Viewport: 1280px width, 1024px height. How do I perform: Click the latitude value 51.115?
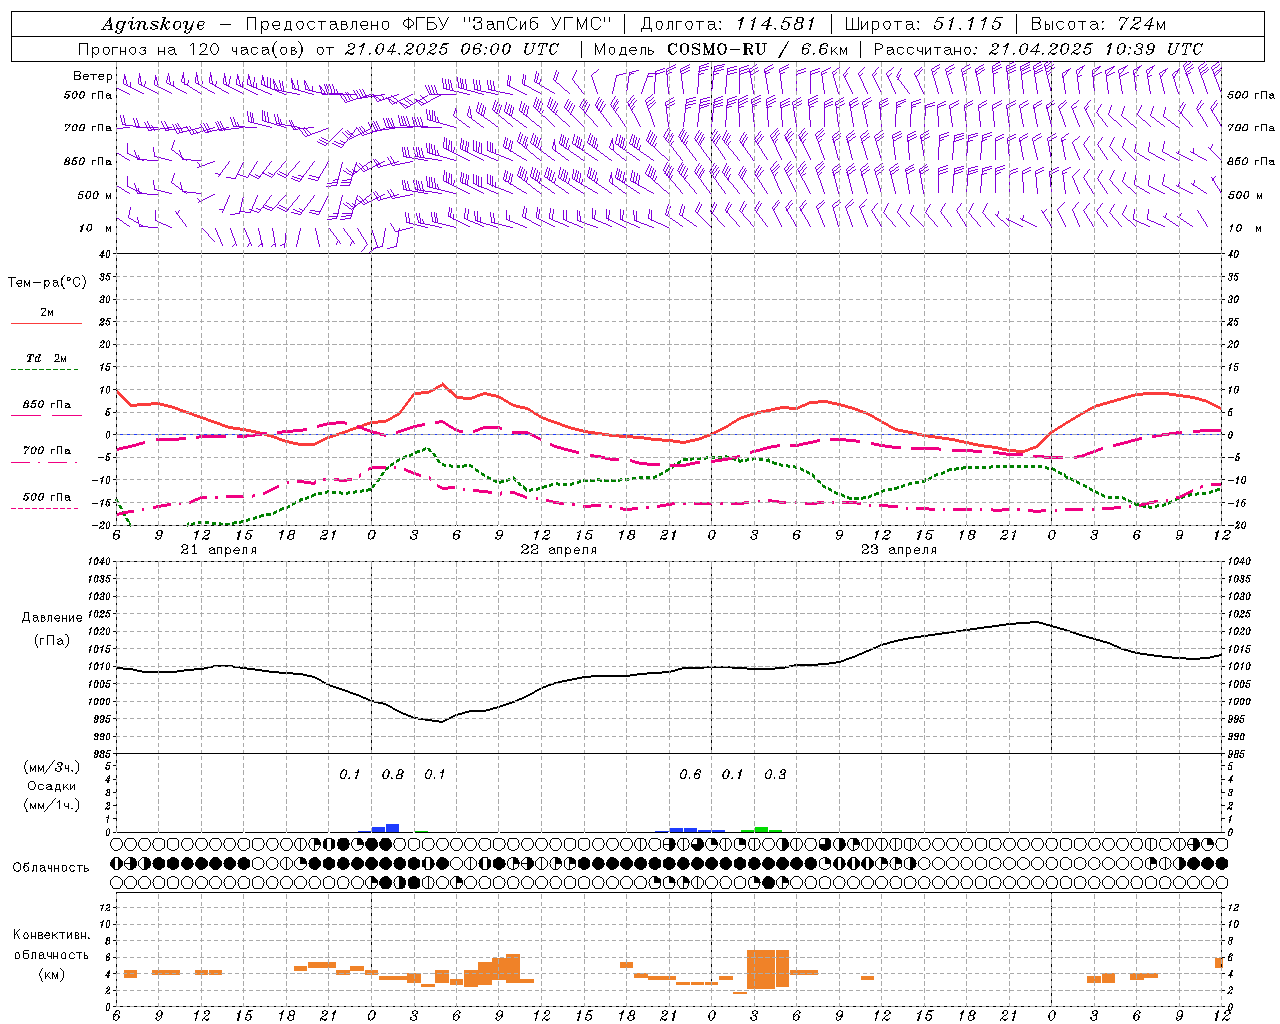pos(967,24)
